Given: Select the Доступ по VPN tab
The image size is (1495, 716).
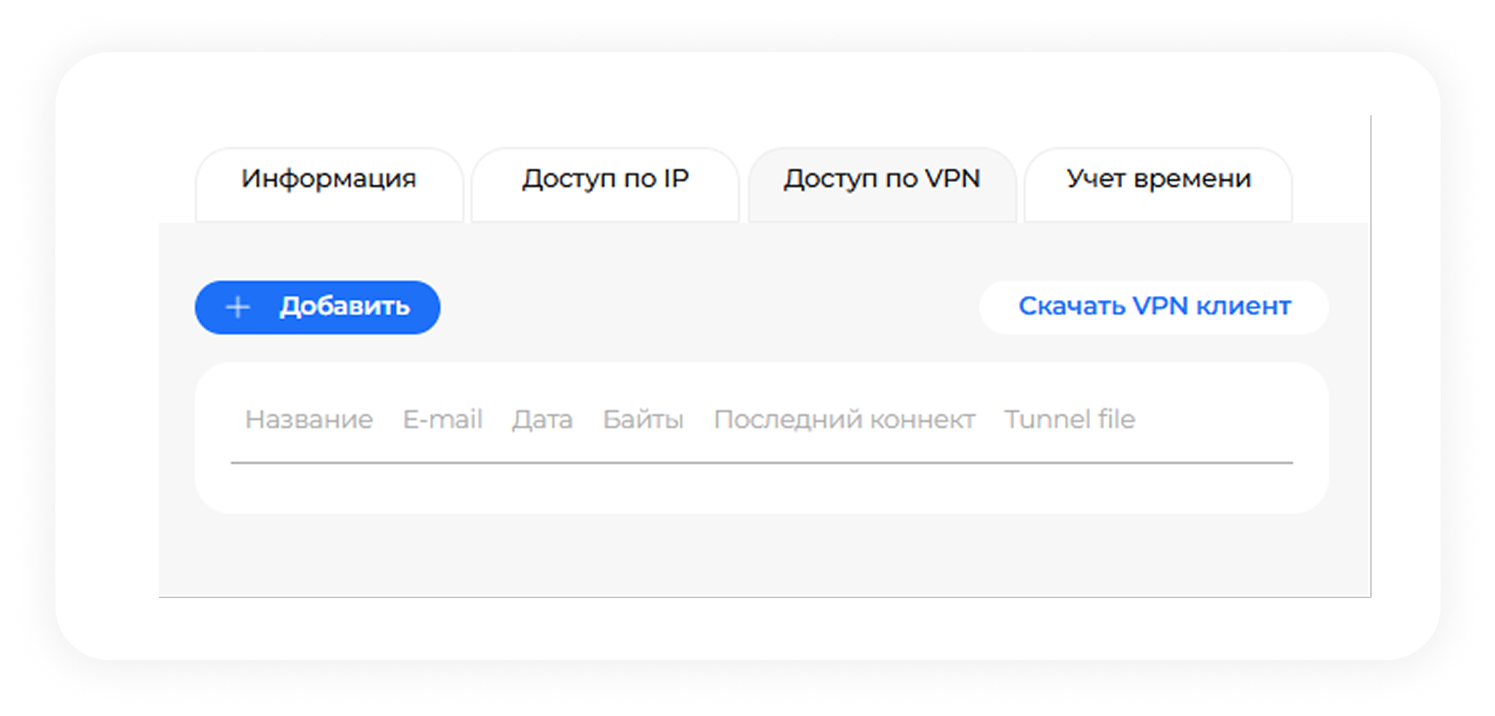Looking at the screenshot, I should pyautogui.click(x=881, y=180).
